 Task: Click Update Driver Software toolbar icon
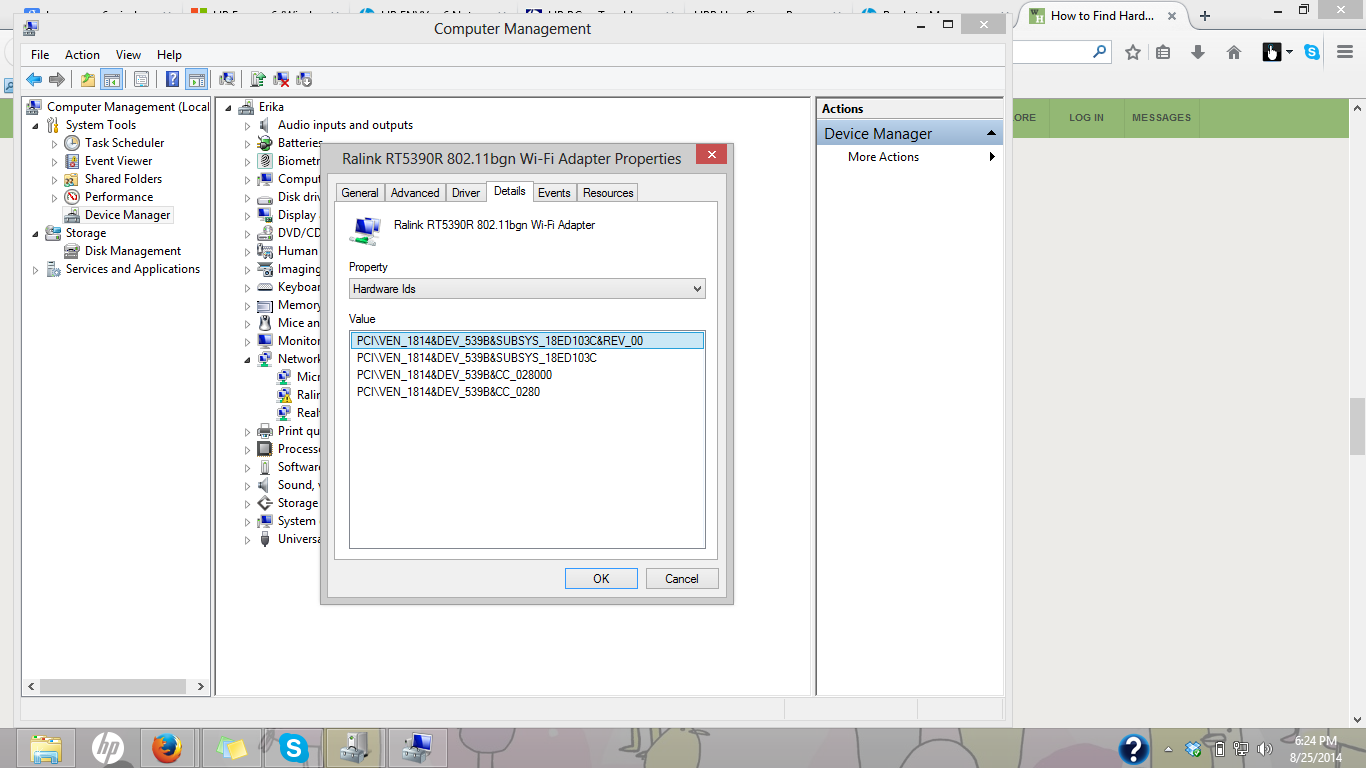[258, 80]
